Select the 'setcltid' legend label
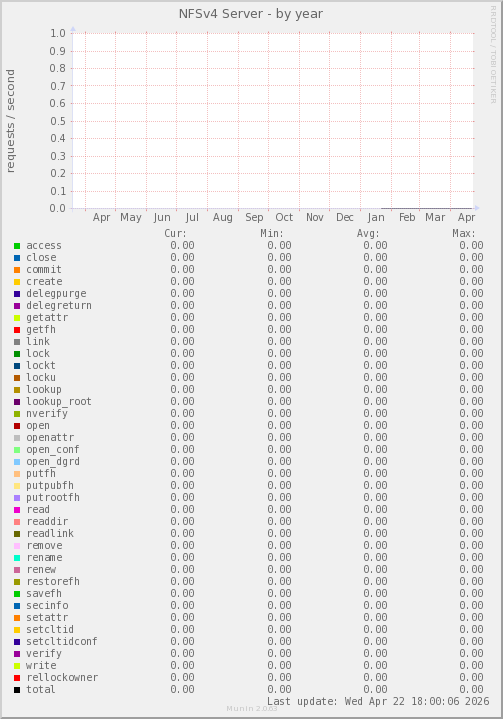 click(50, 629)
